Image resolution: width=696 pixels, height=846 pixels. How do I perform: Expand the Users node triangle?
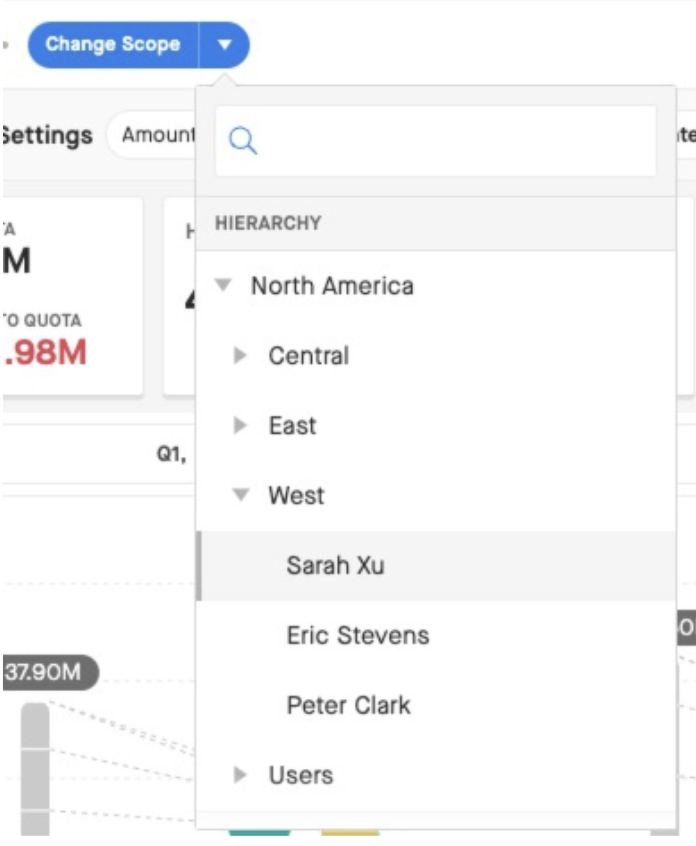tap(240, 775)
